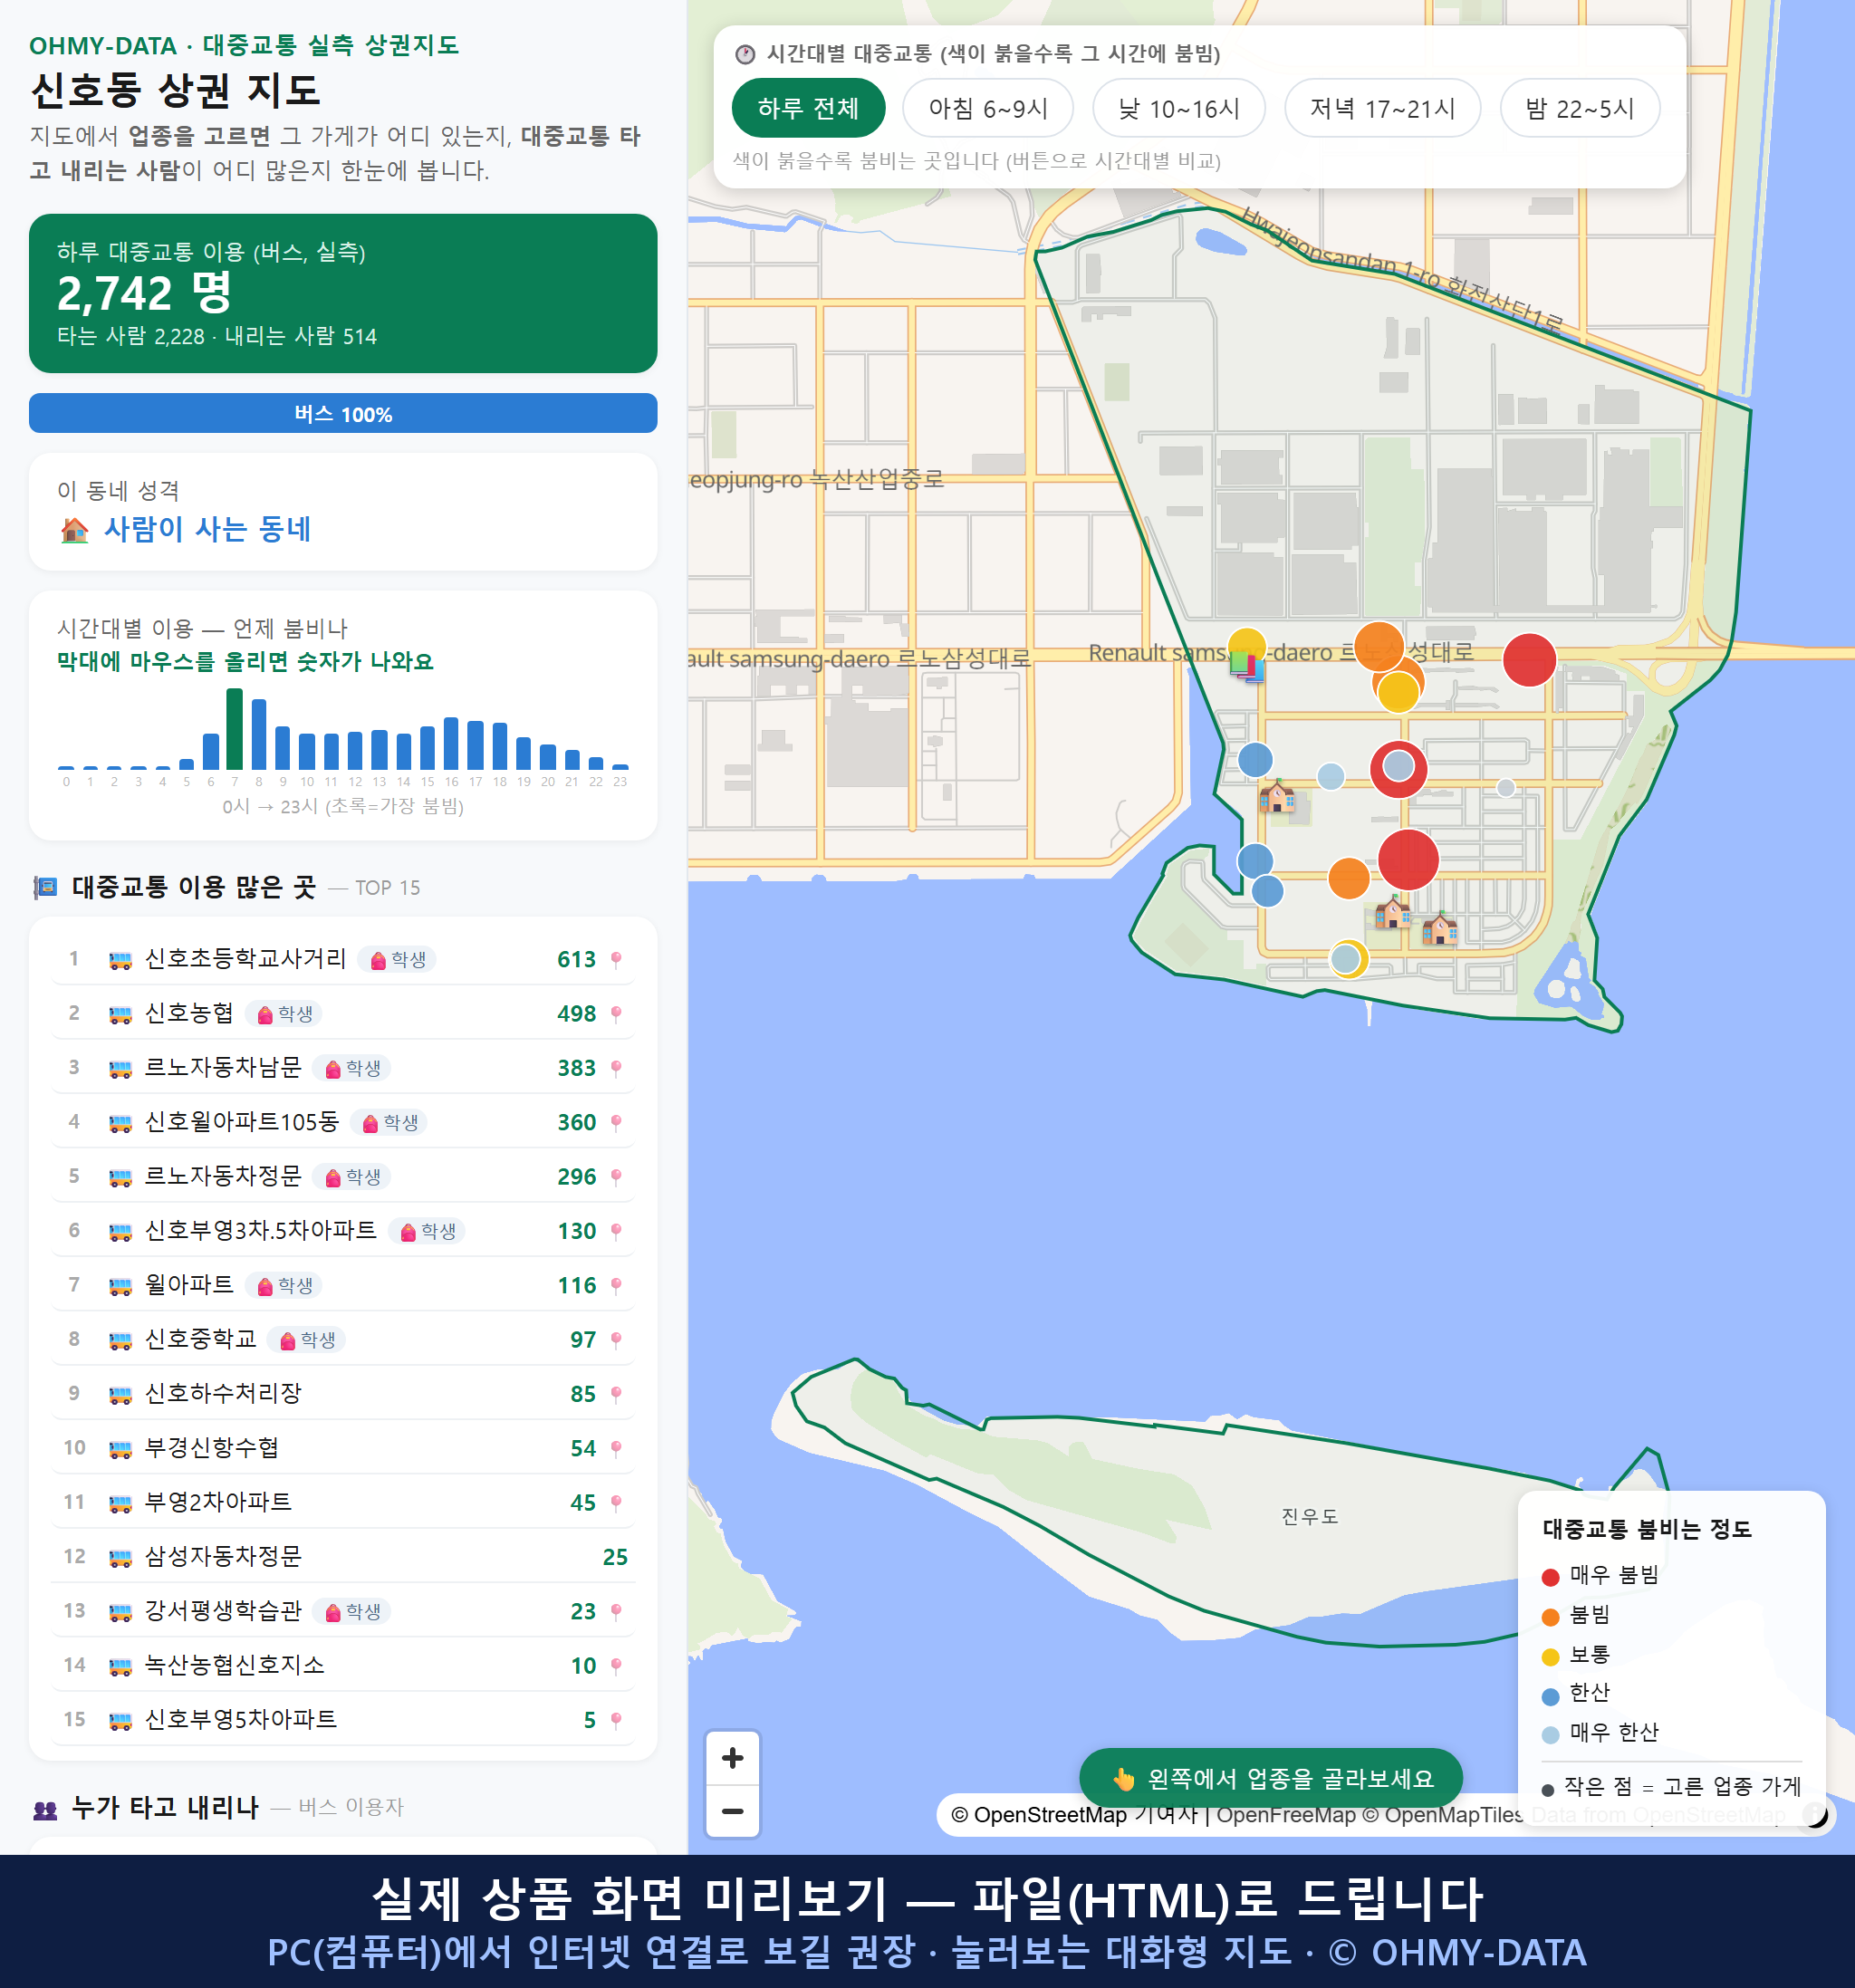Click the 왼쪽에서 업종을 골라보세요 banner
This screenshot has height=1988, width=1855.
(x=1271, y=1779)
